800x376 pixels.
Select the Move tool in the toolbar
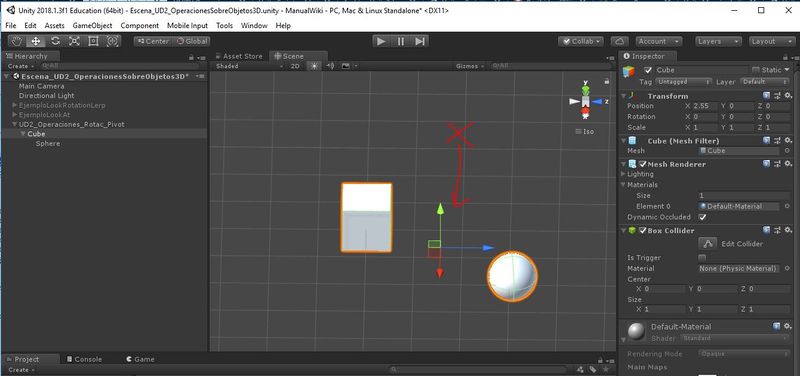36,41
